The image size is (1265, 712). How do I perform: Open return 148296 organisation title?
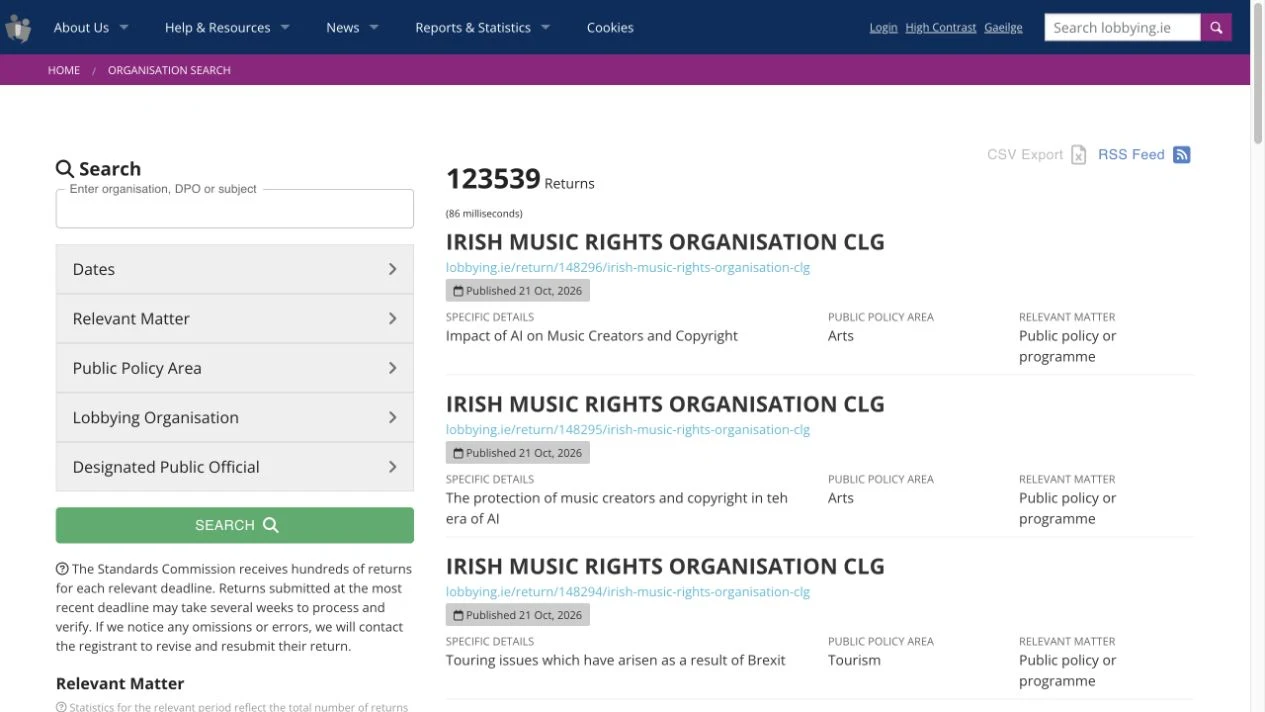click(665, 242)
